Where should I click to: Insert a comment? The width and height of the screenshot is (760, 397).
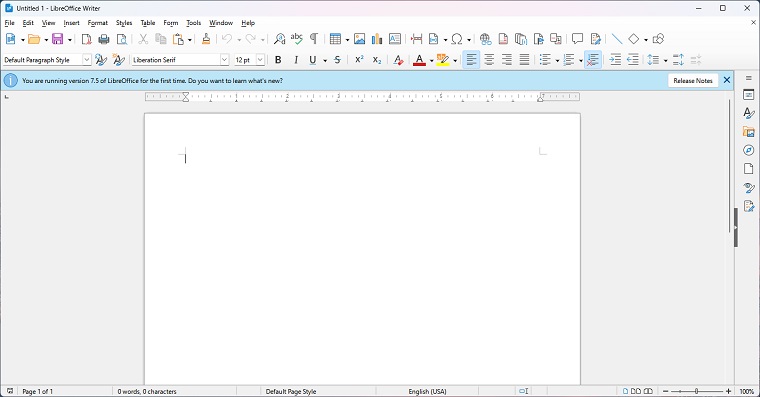click(577, 39)
